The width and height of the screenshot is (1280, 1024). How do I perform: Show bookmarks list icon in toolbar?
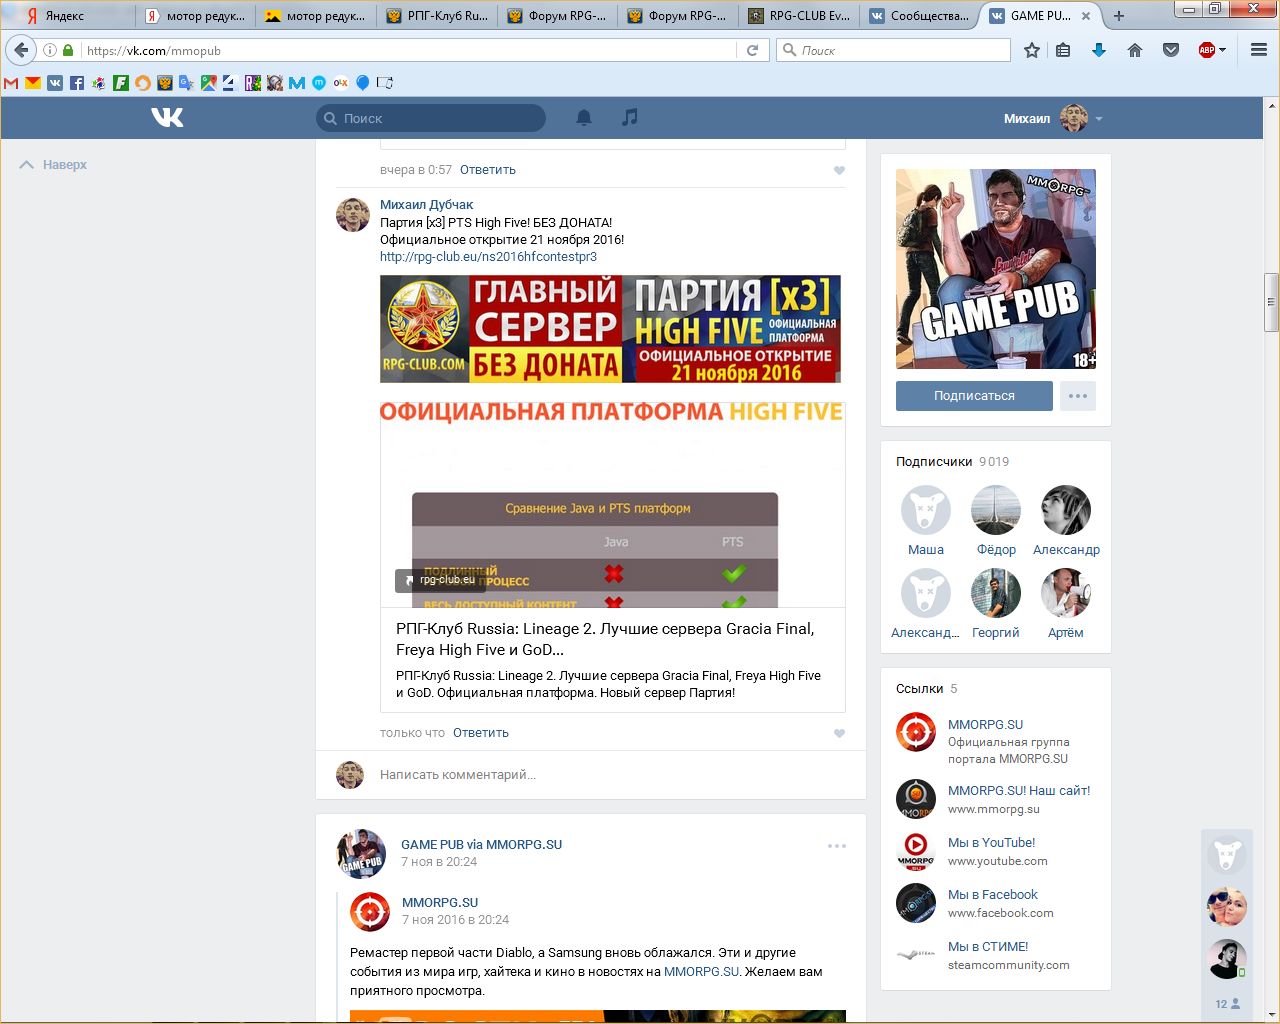point(1063,50)
